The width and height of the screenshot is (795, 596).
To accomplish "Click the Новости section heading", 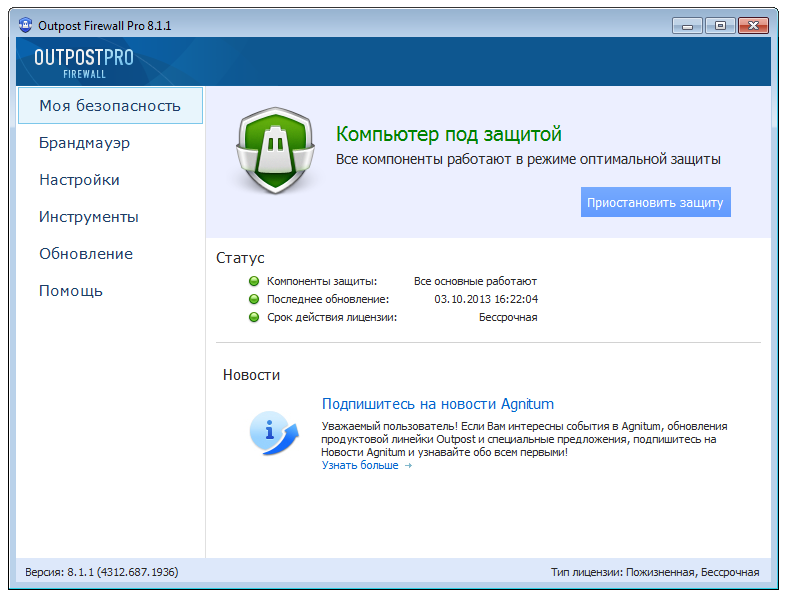I will 251,375.
